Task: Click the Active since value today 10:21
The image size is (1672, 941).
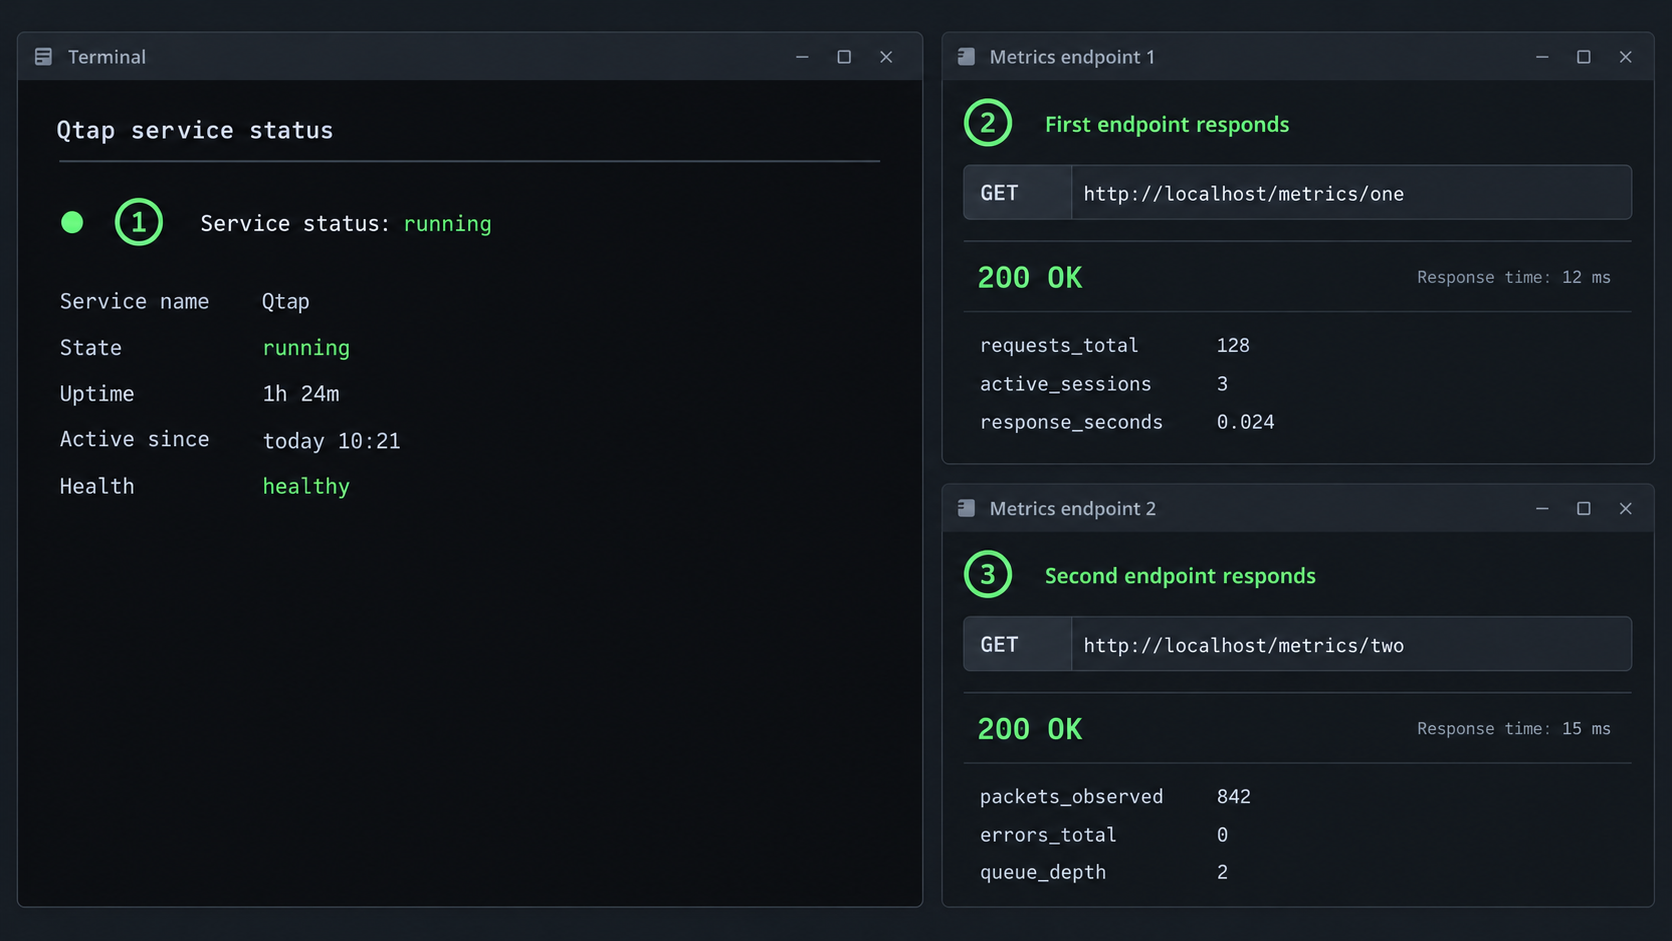Action: (x=331, y=440)
